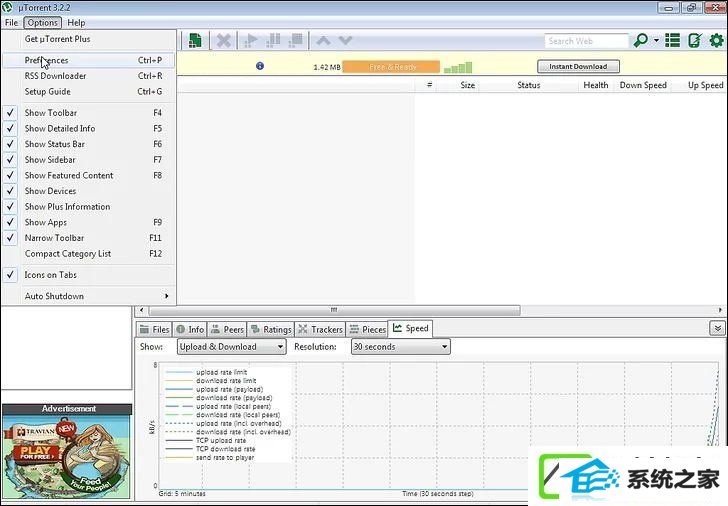
Task: Click the Instant Download button
Action: pyautogui.click(x=578, y=66)
